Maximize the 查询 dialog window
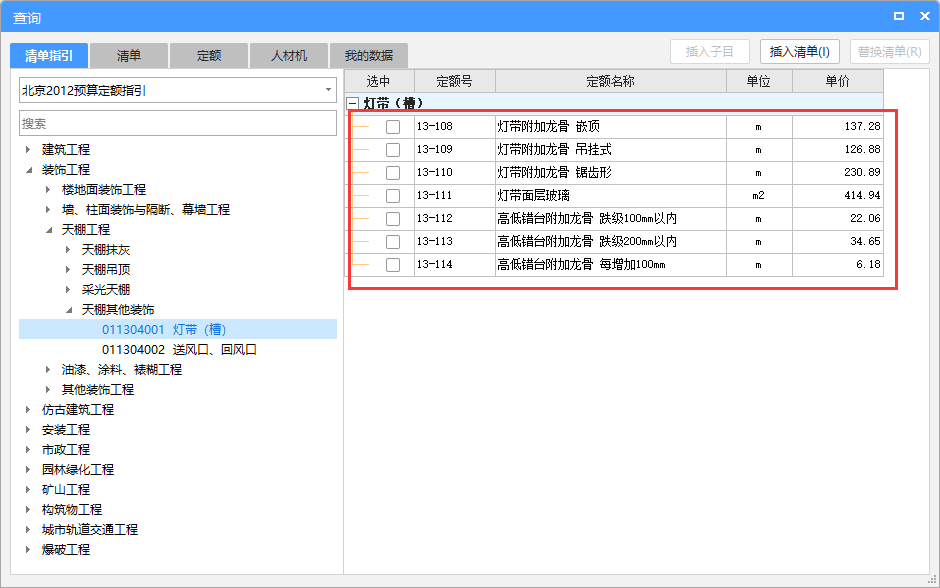 [899, 16]
